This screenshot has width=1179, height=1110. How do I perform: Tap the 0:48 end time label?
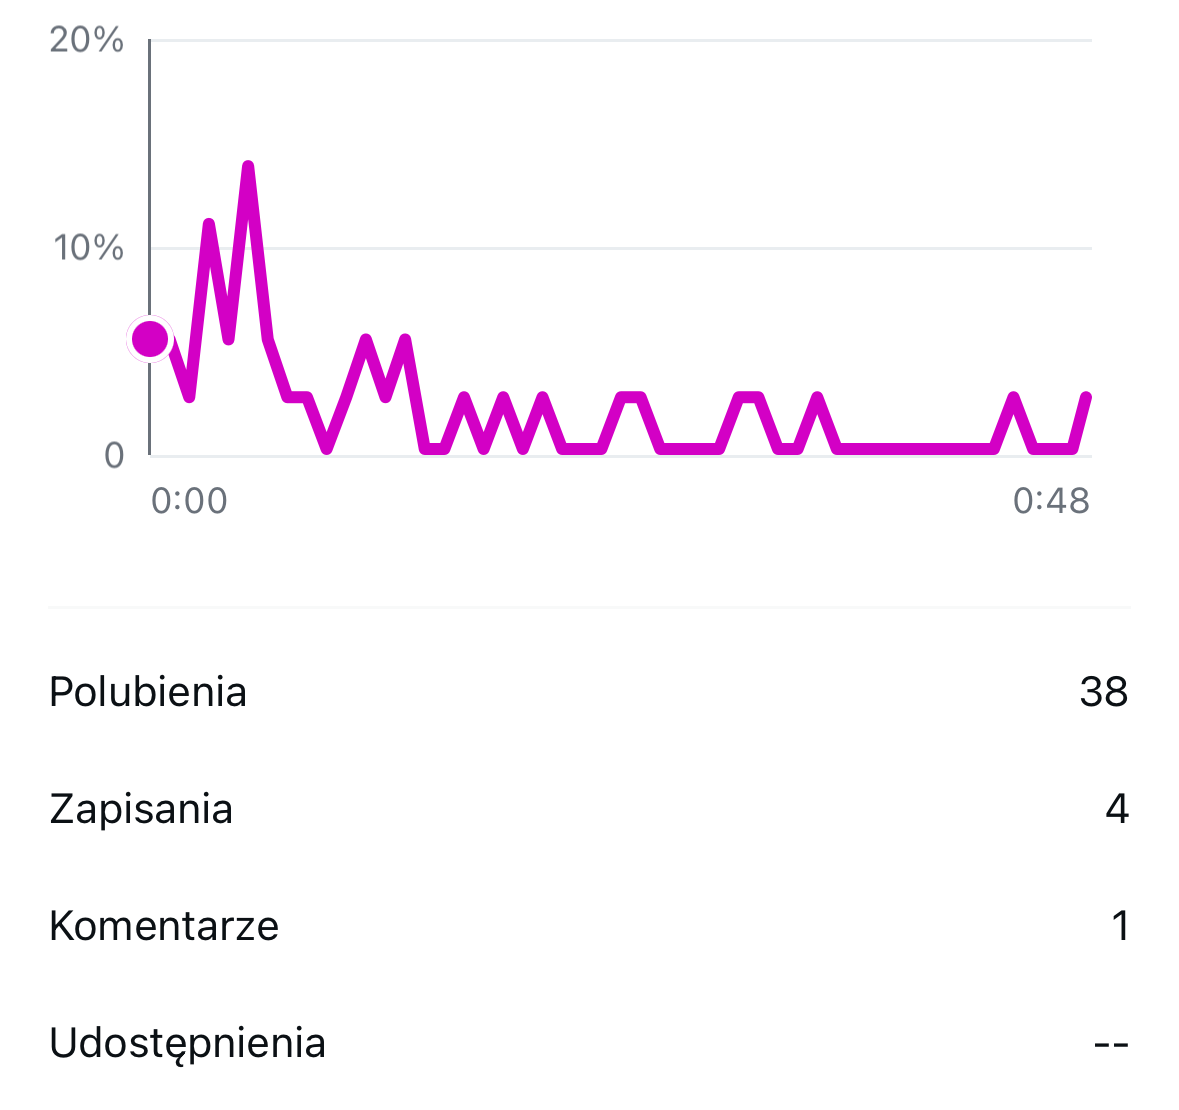pyautogui.click(x=1051, y=500)
